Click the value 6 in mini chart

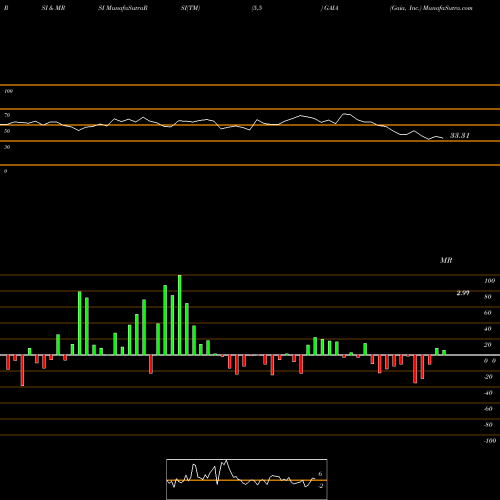tap(320, 474)
